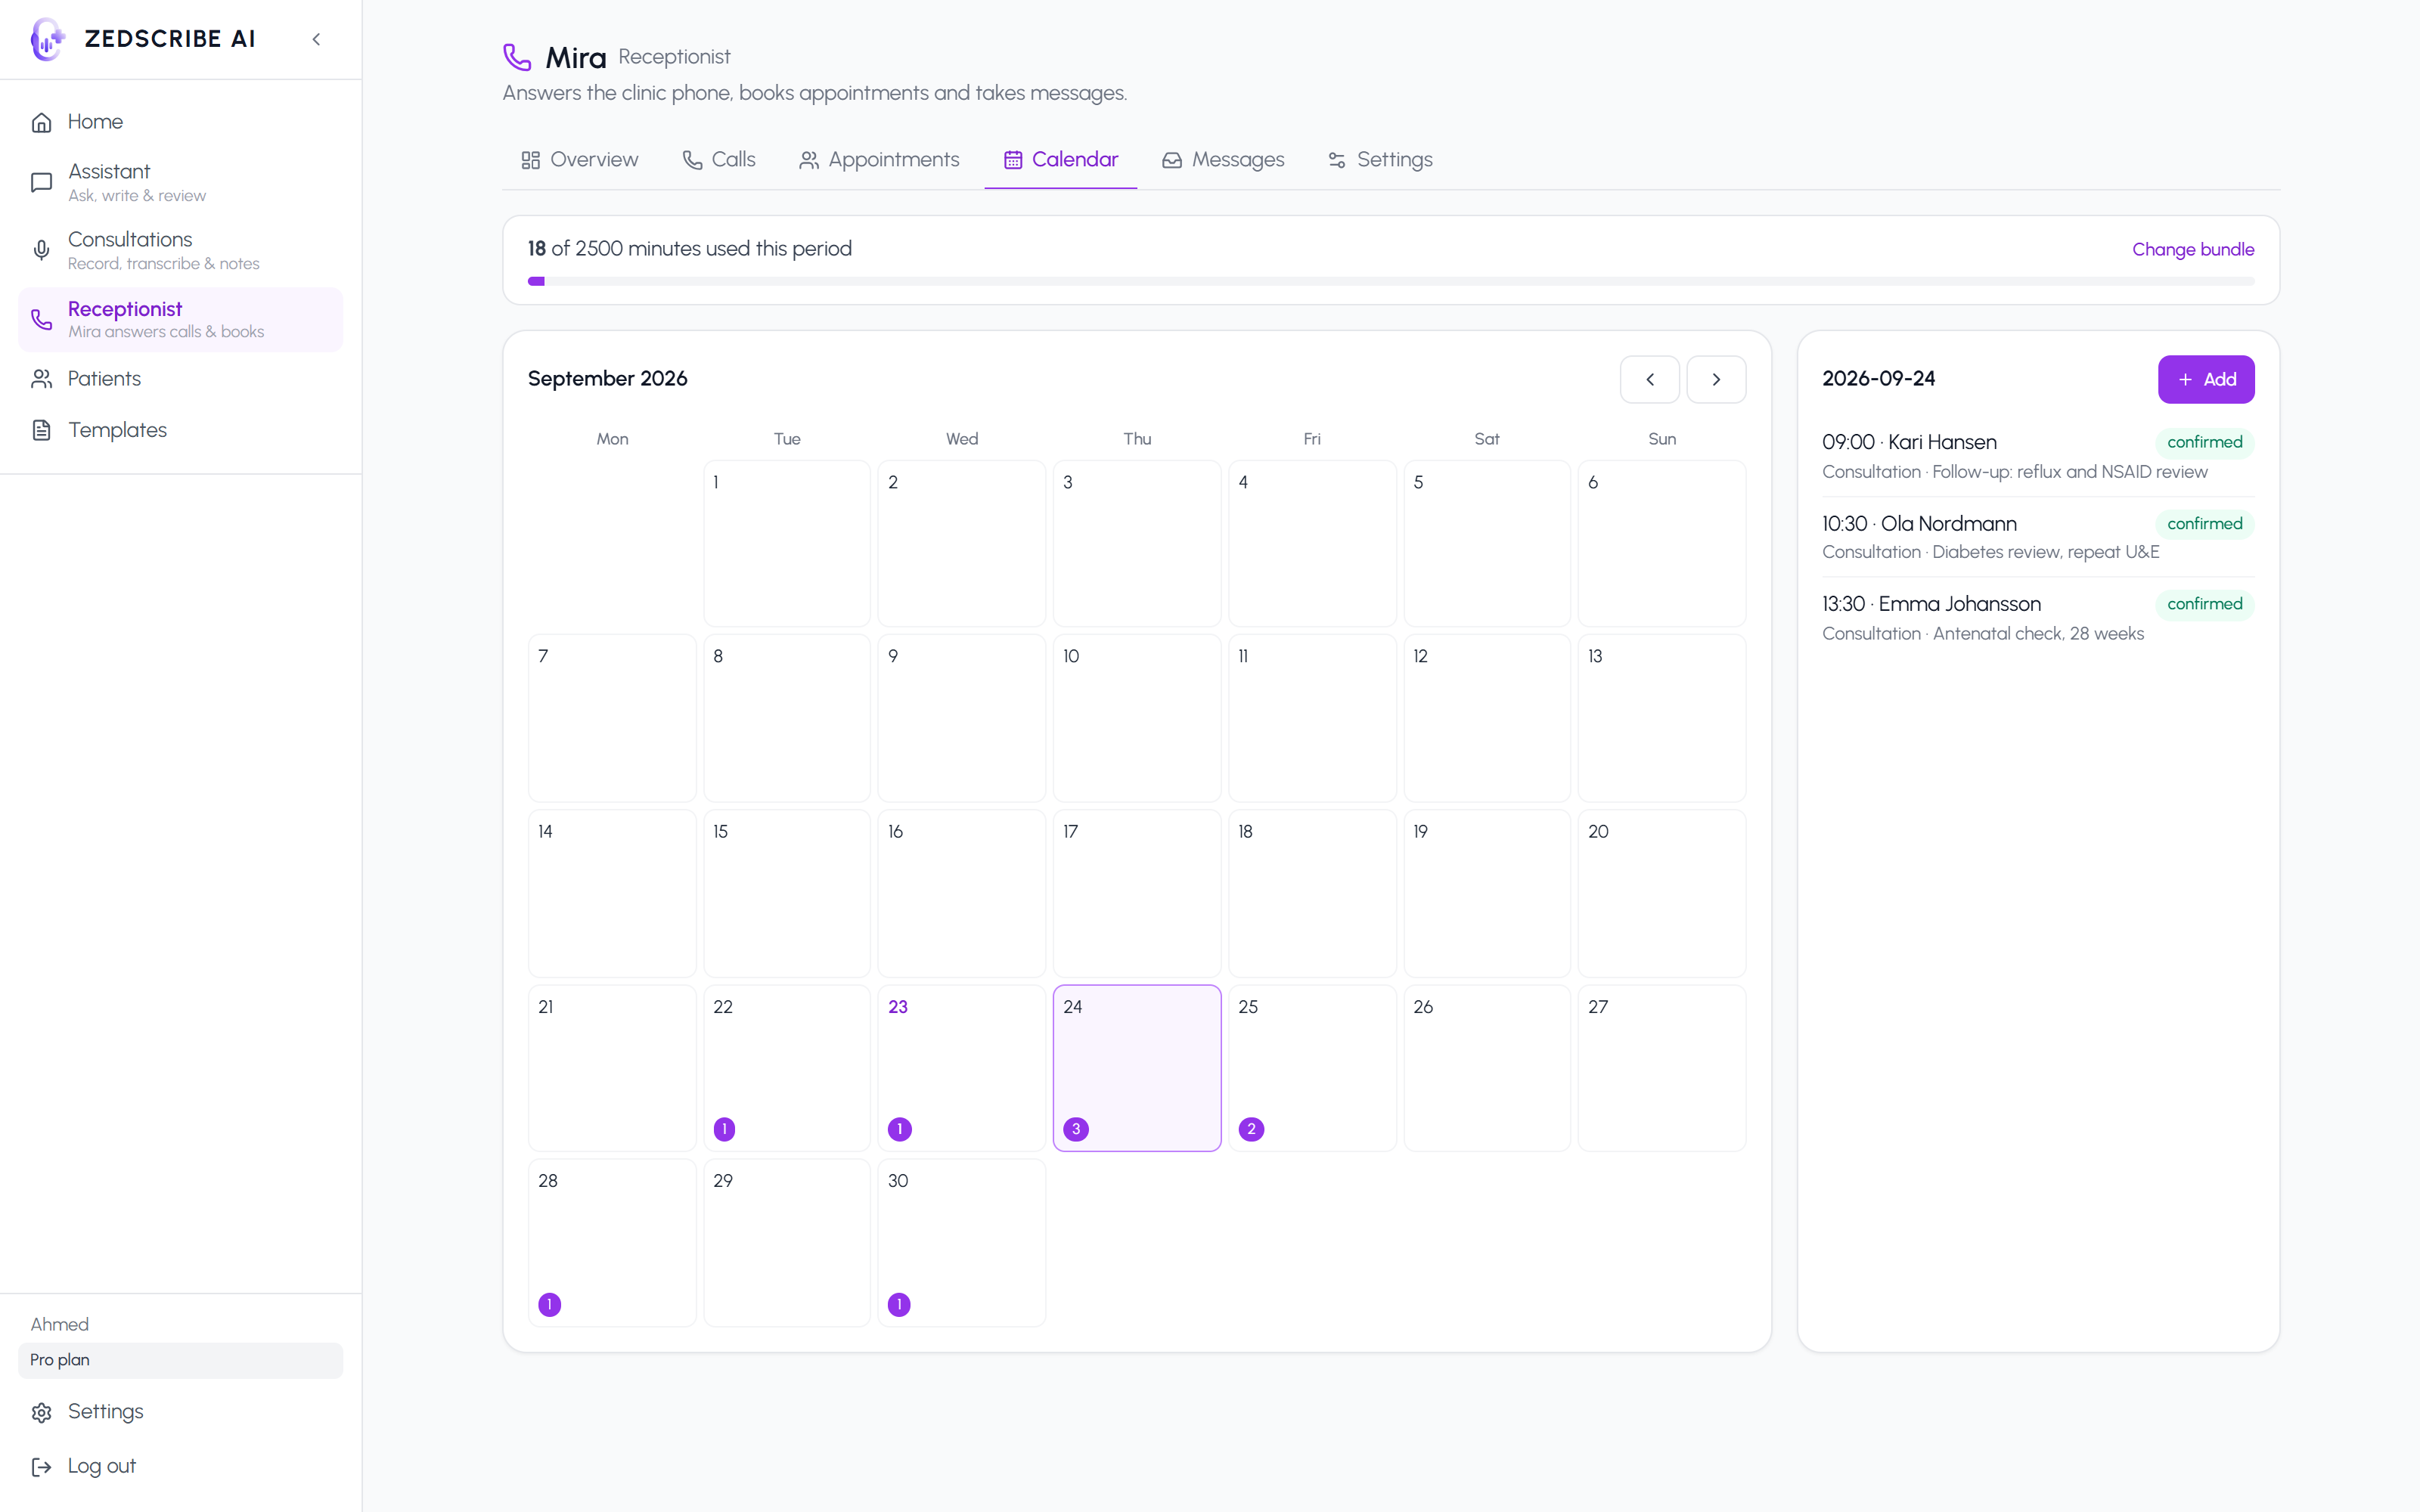Click the Mira phone icon in header

click(x=517, y=57)
